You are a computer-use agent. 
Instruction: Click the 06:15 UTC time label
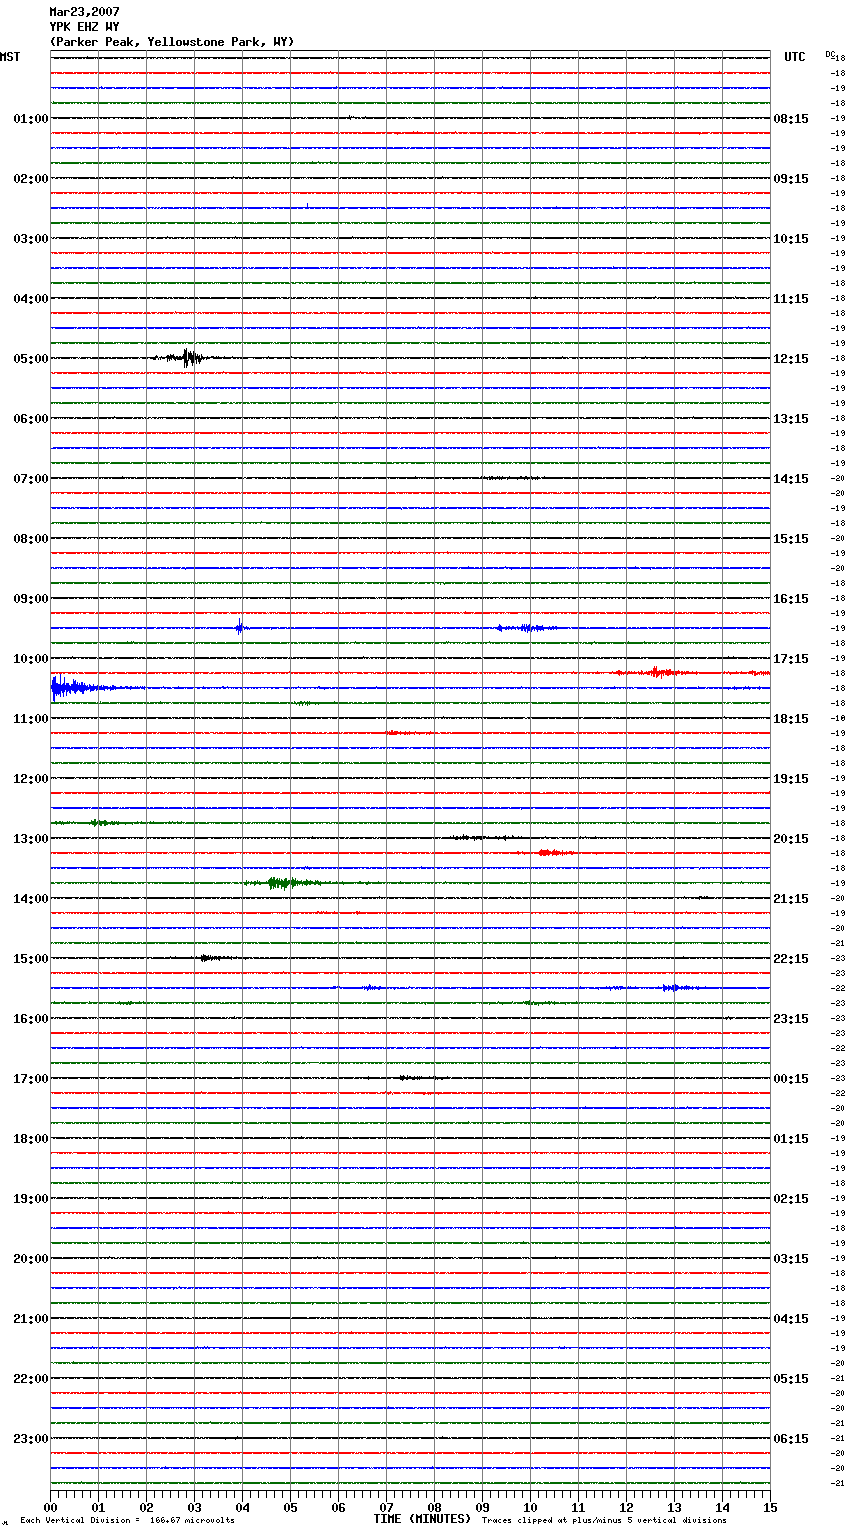pyautogui.click(x=791, y=1439)
